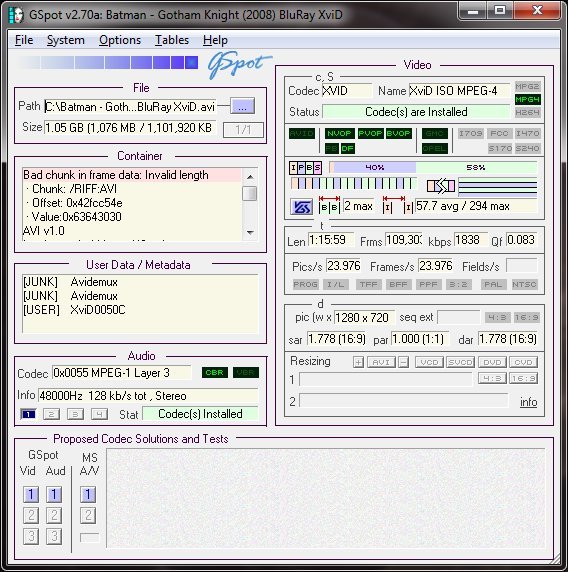Click the PVOP indicator
Image resolution: width=568 pixels, height=572 pixels.
click(370, 134)
